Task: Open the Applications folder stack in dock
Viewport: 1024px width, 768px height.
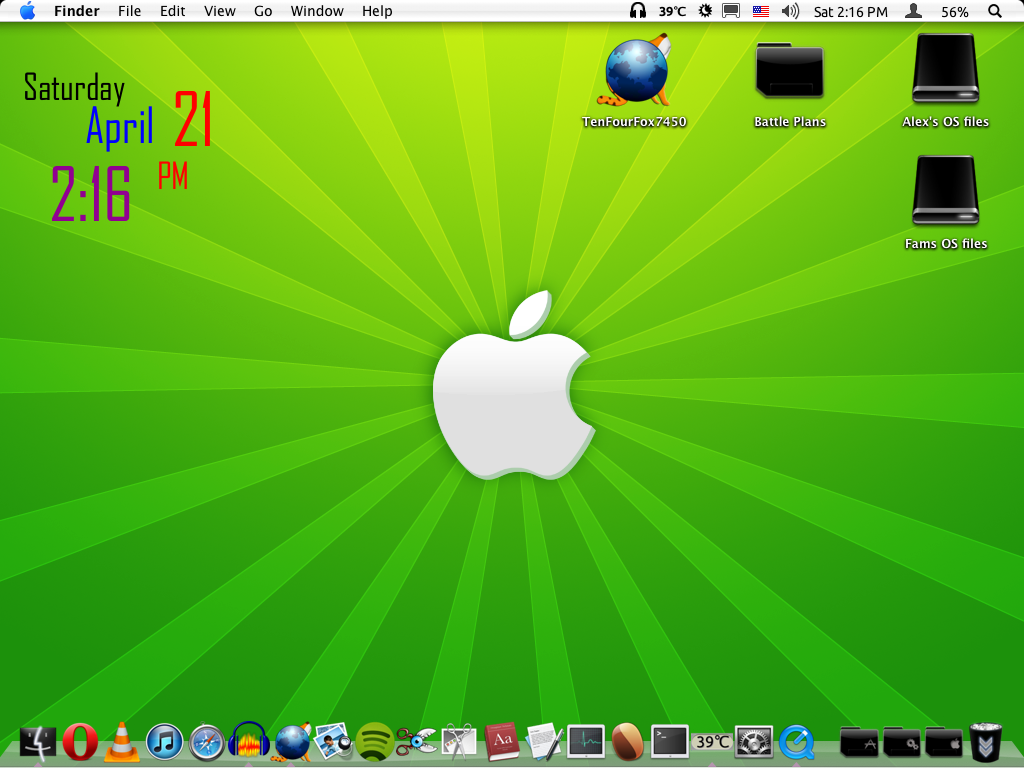Action: (859, 743)
